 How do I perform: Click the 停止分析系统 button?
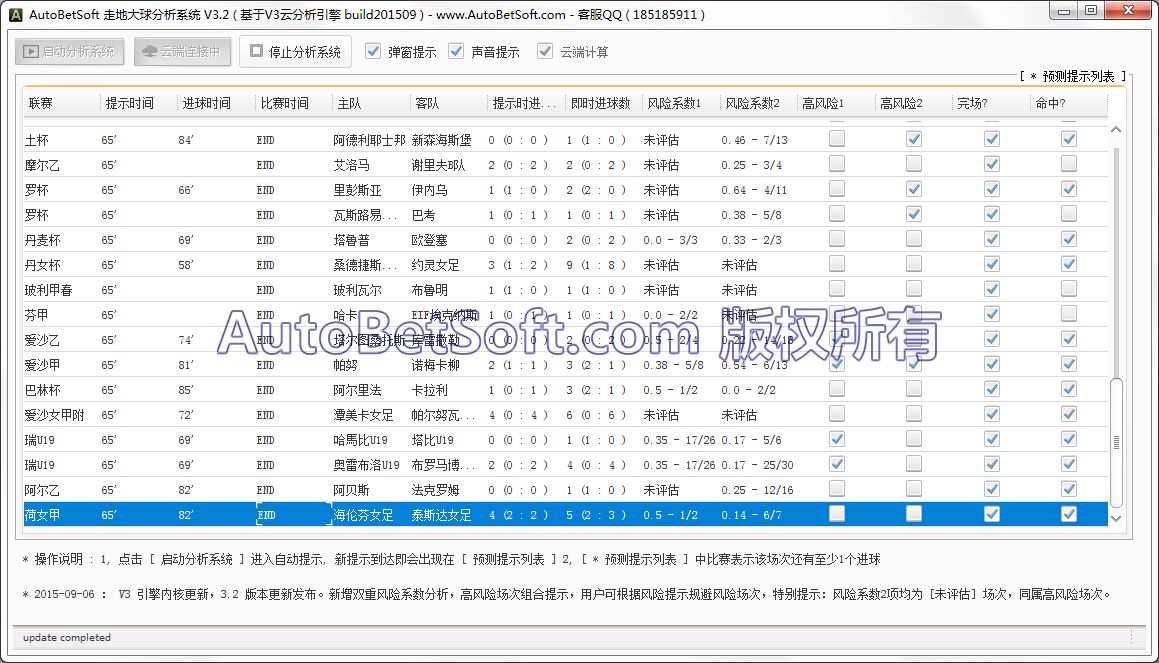click(295, 52)
